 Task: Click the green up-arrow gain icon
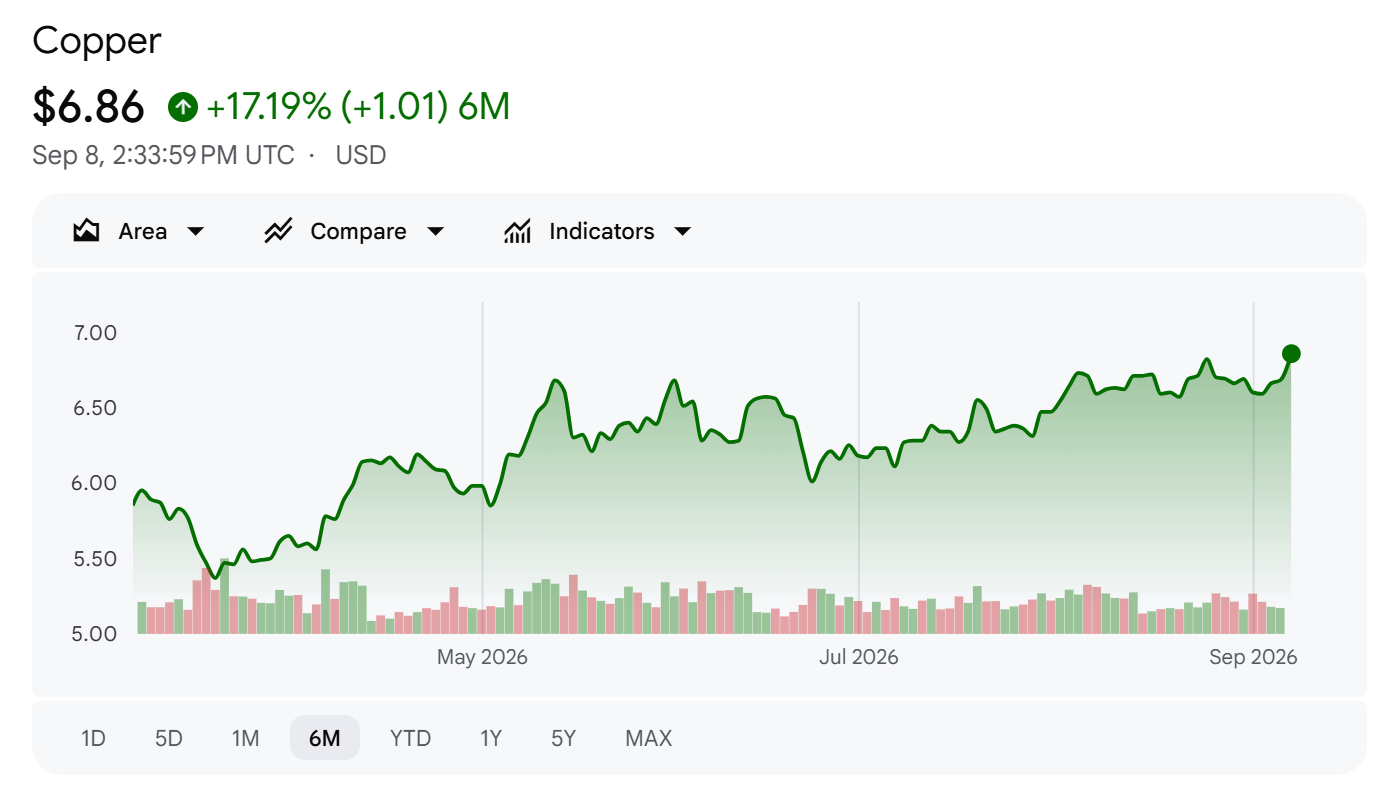(183, 106)
